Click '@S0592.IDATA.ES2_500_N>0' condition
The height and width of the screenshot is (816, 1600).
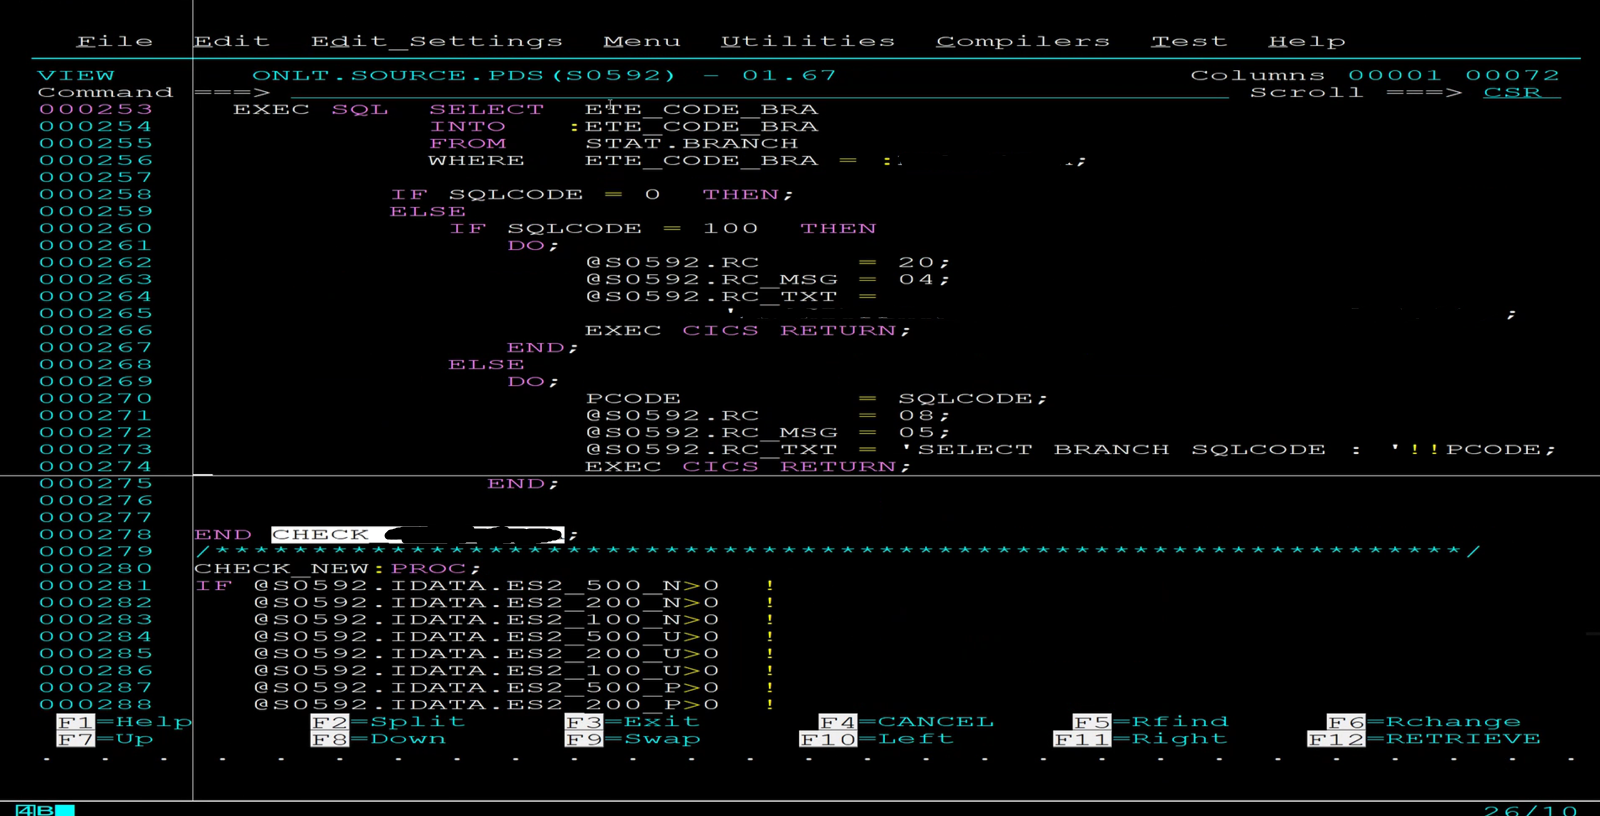[486, 585]
